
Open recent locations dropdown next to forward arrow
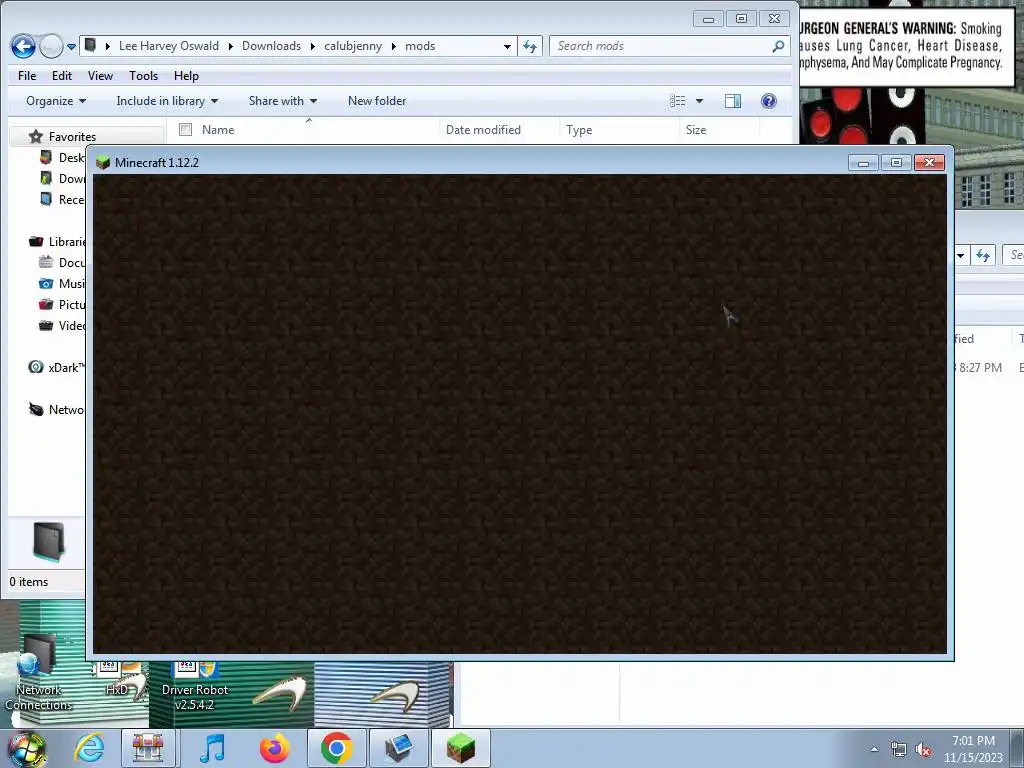click(71, 46)
